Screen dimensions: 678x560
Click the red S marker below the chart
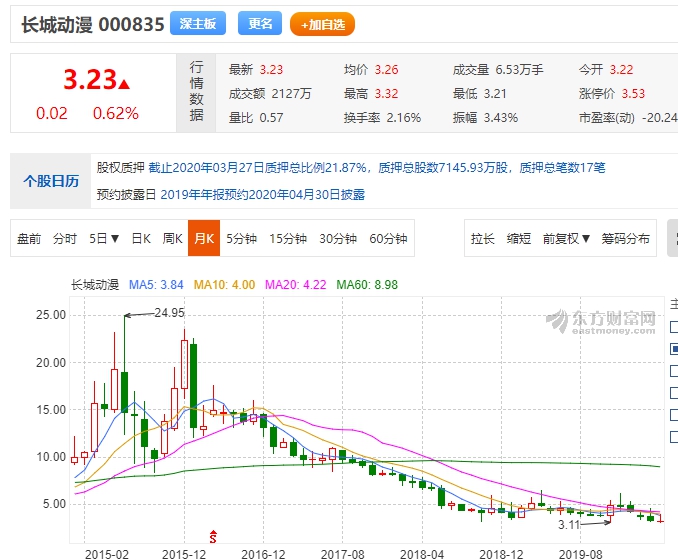(212, 539)
